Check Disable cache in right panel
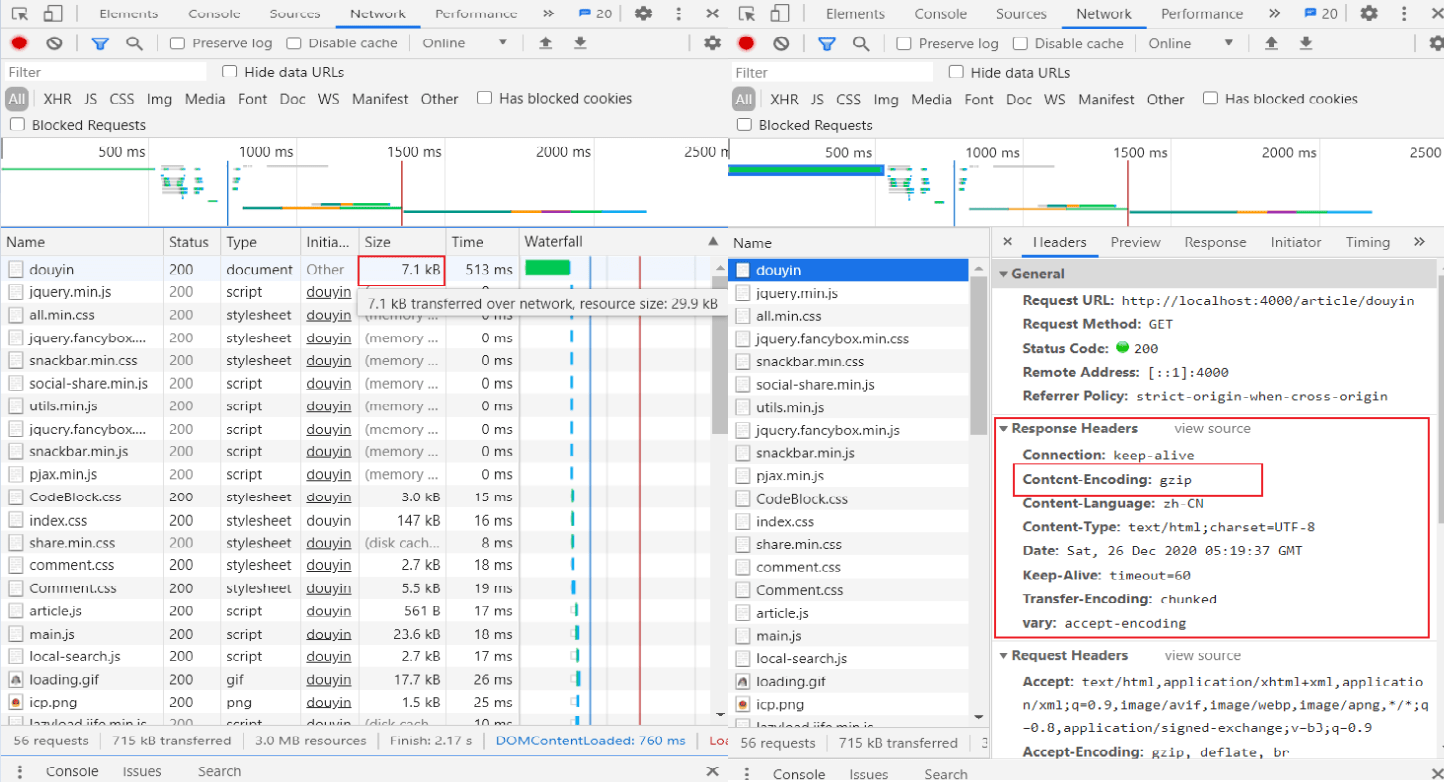 [1020, 43]
